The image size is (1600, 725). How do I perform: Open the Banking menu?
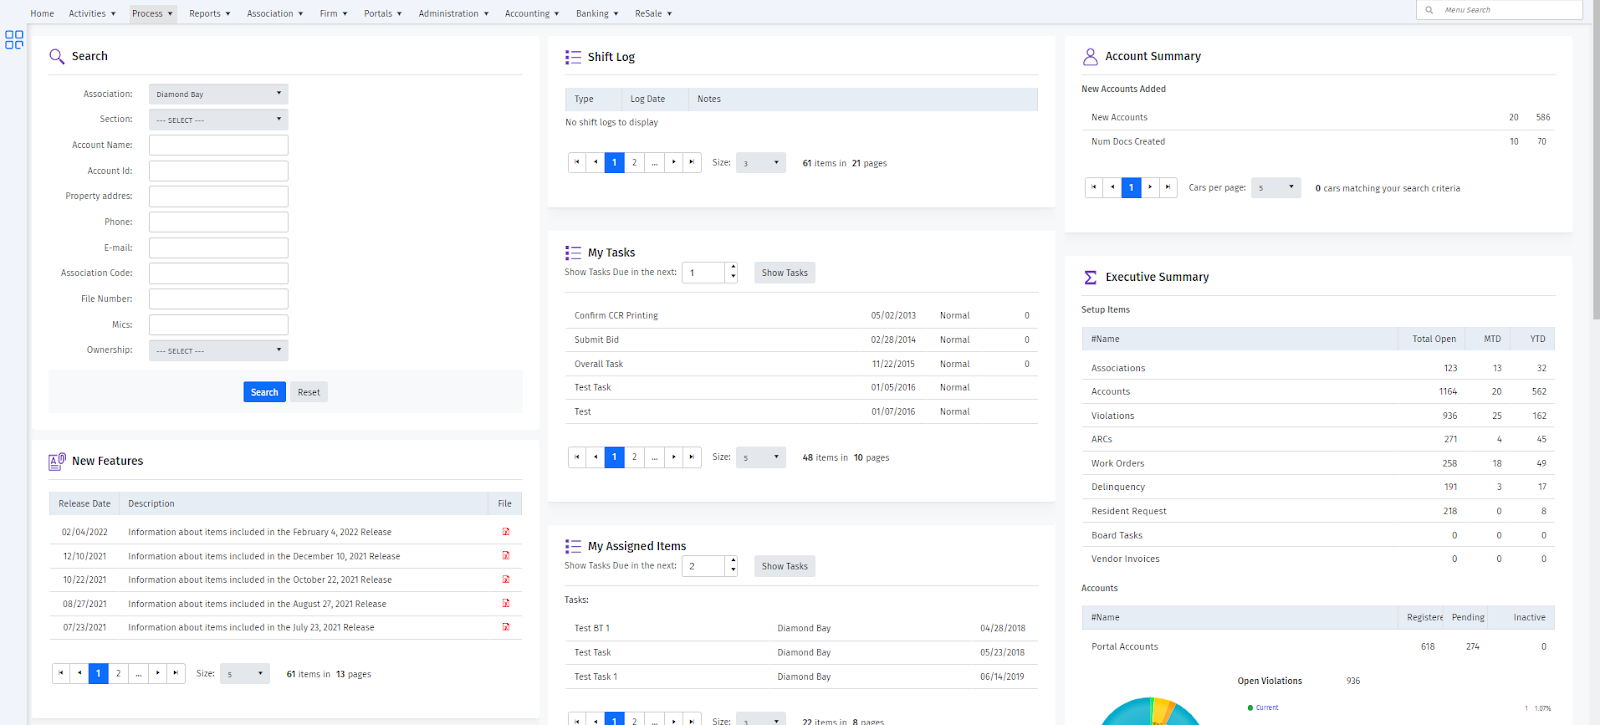[597, 13]
